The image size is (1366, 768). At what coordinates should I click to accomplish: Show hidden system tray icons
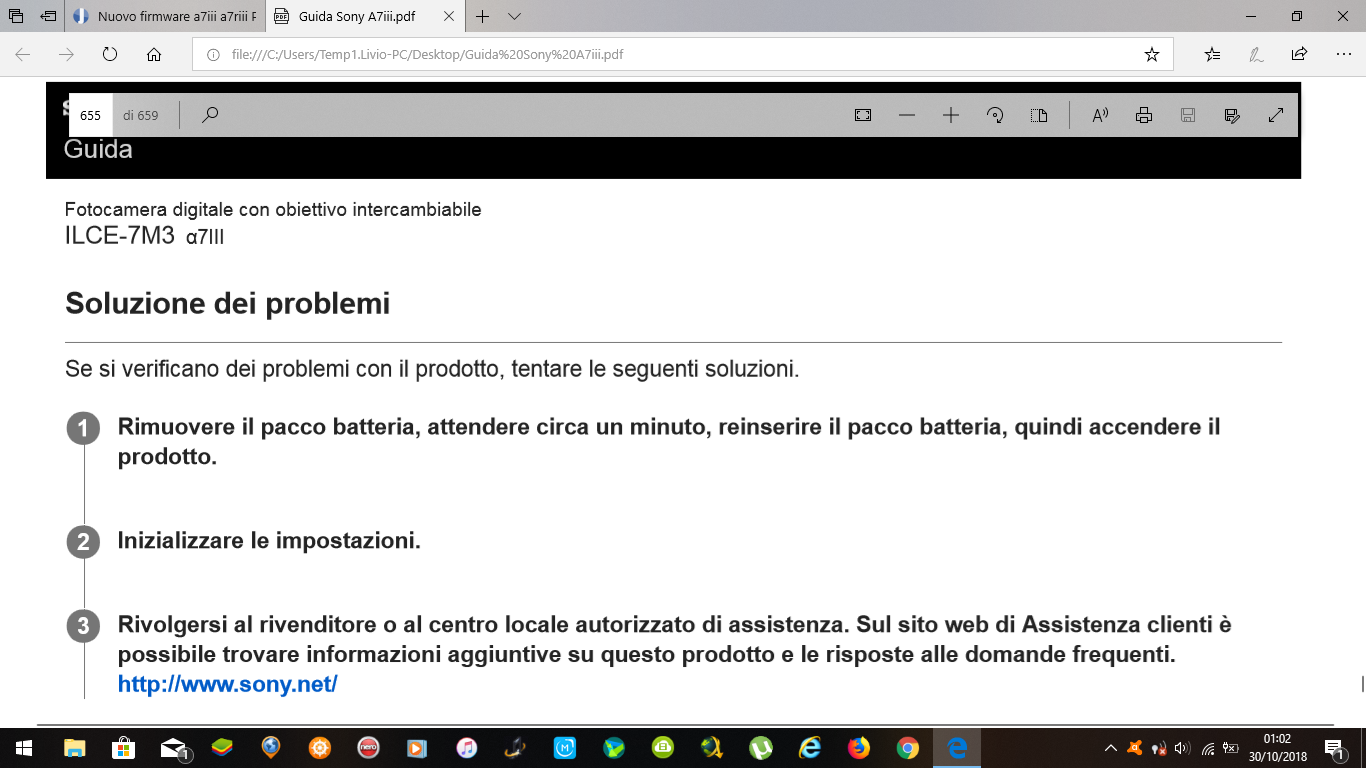(1110, 747)
